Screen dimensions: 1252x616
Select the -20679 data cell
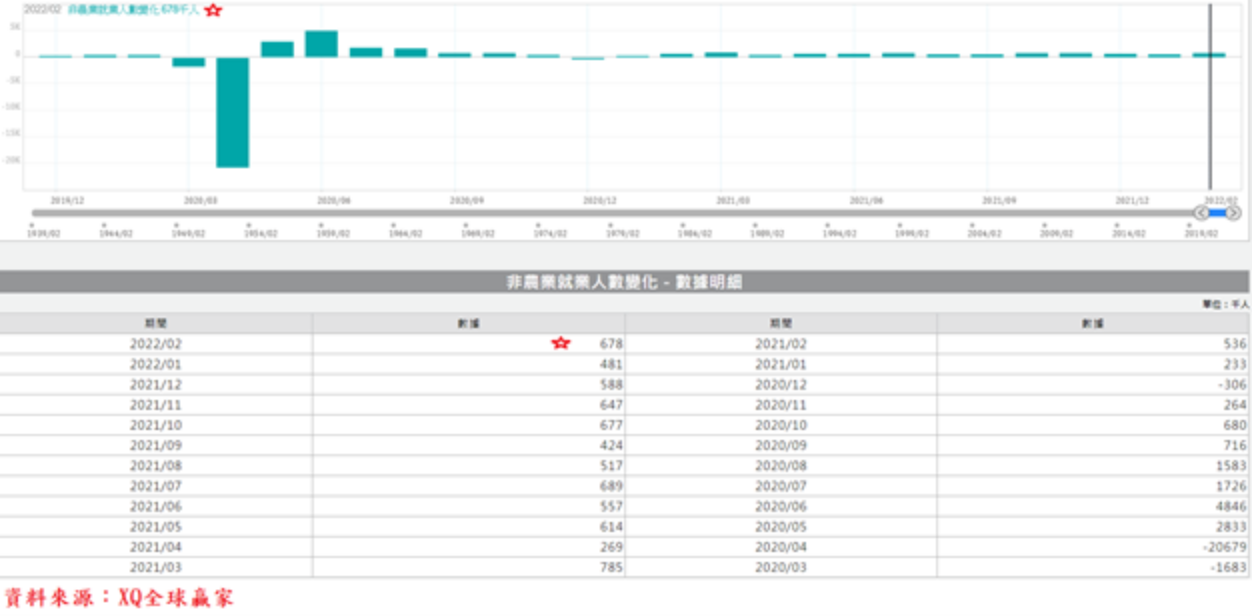(1092, 547)
